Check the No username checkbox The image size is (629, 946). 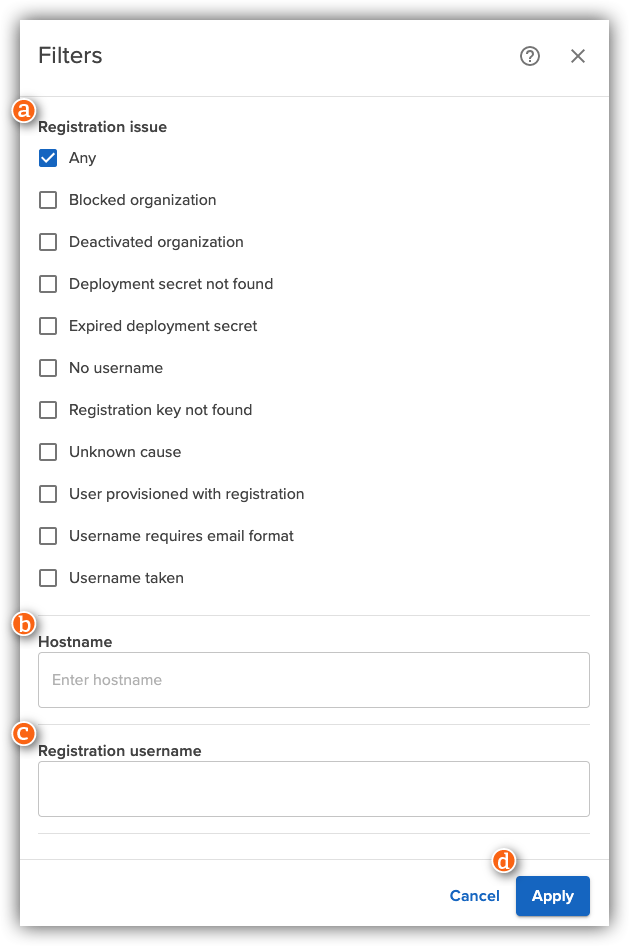[47, 367]
